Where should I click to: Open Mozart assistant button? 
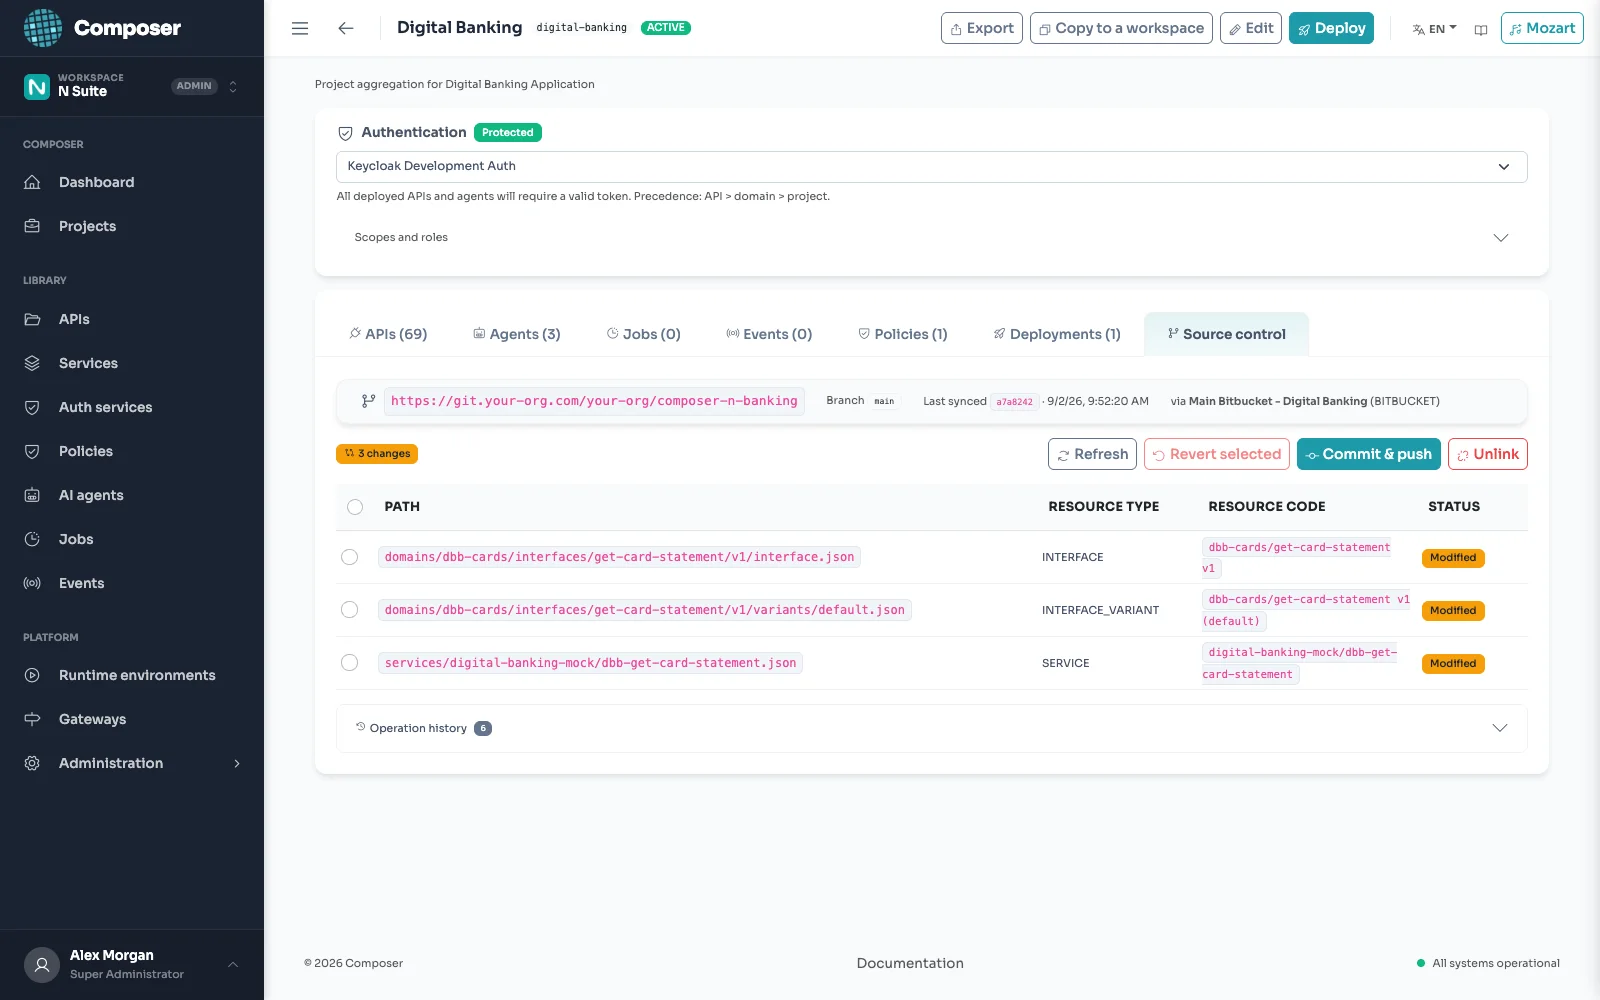pyautogui.click(x=1542, y=28)
